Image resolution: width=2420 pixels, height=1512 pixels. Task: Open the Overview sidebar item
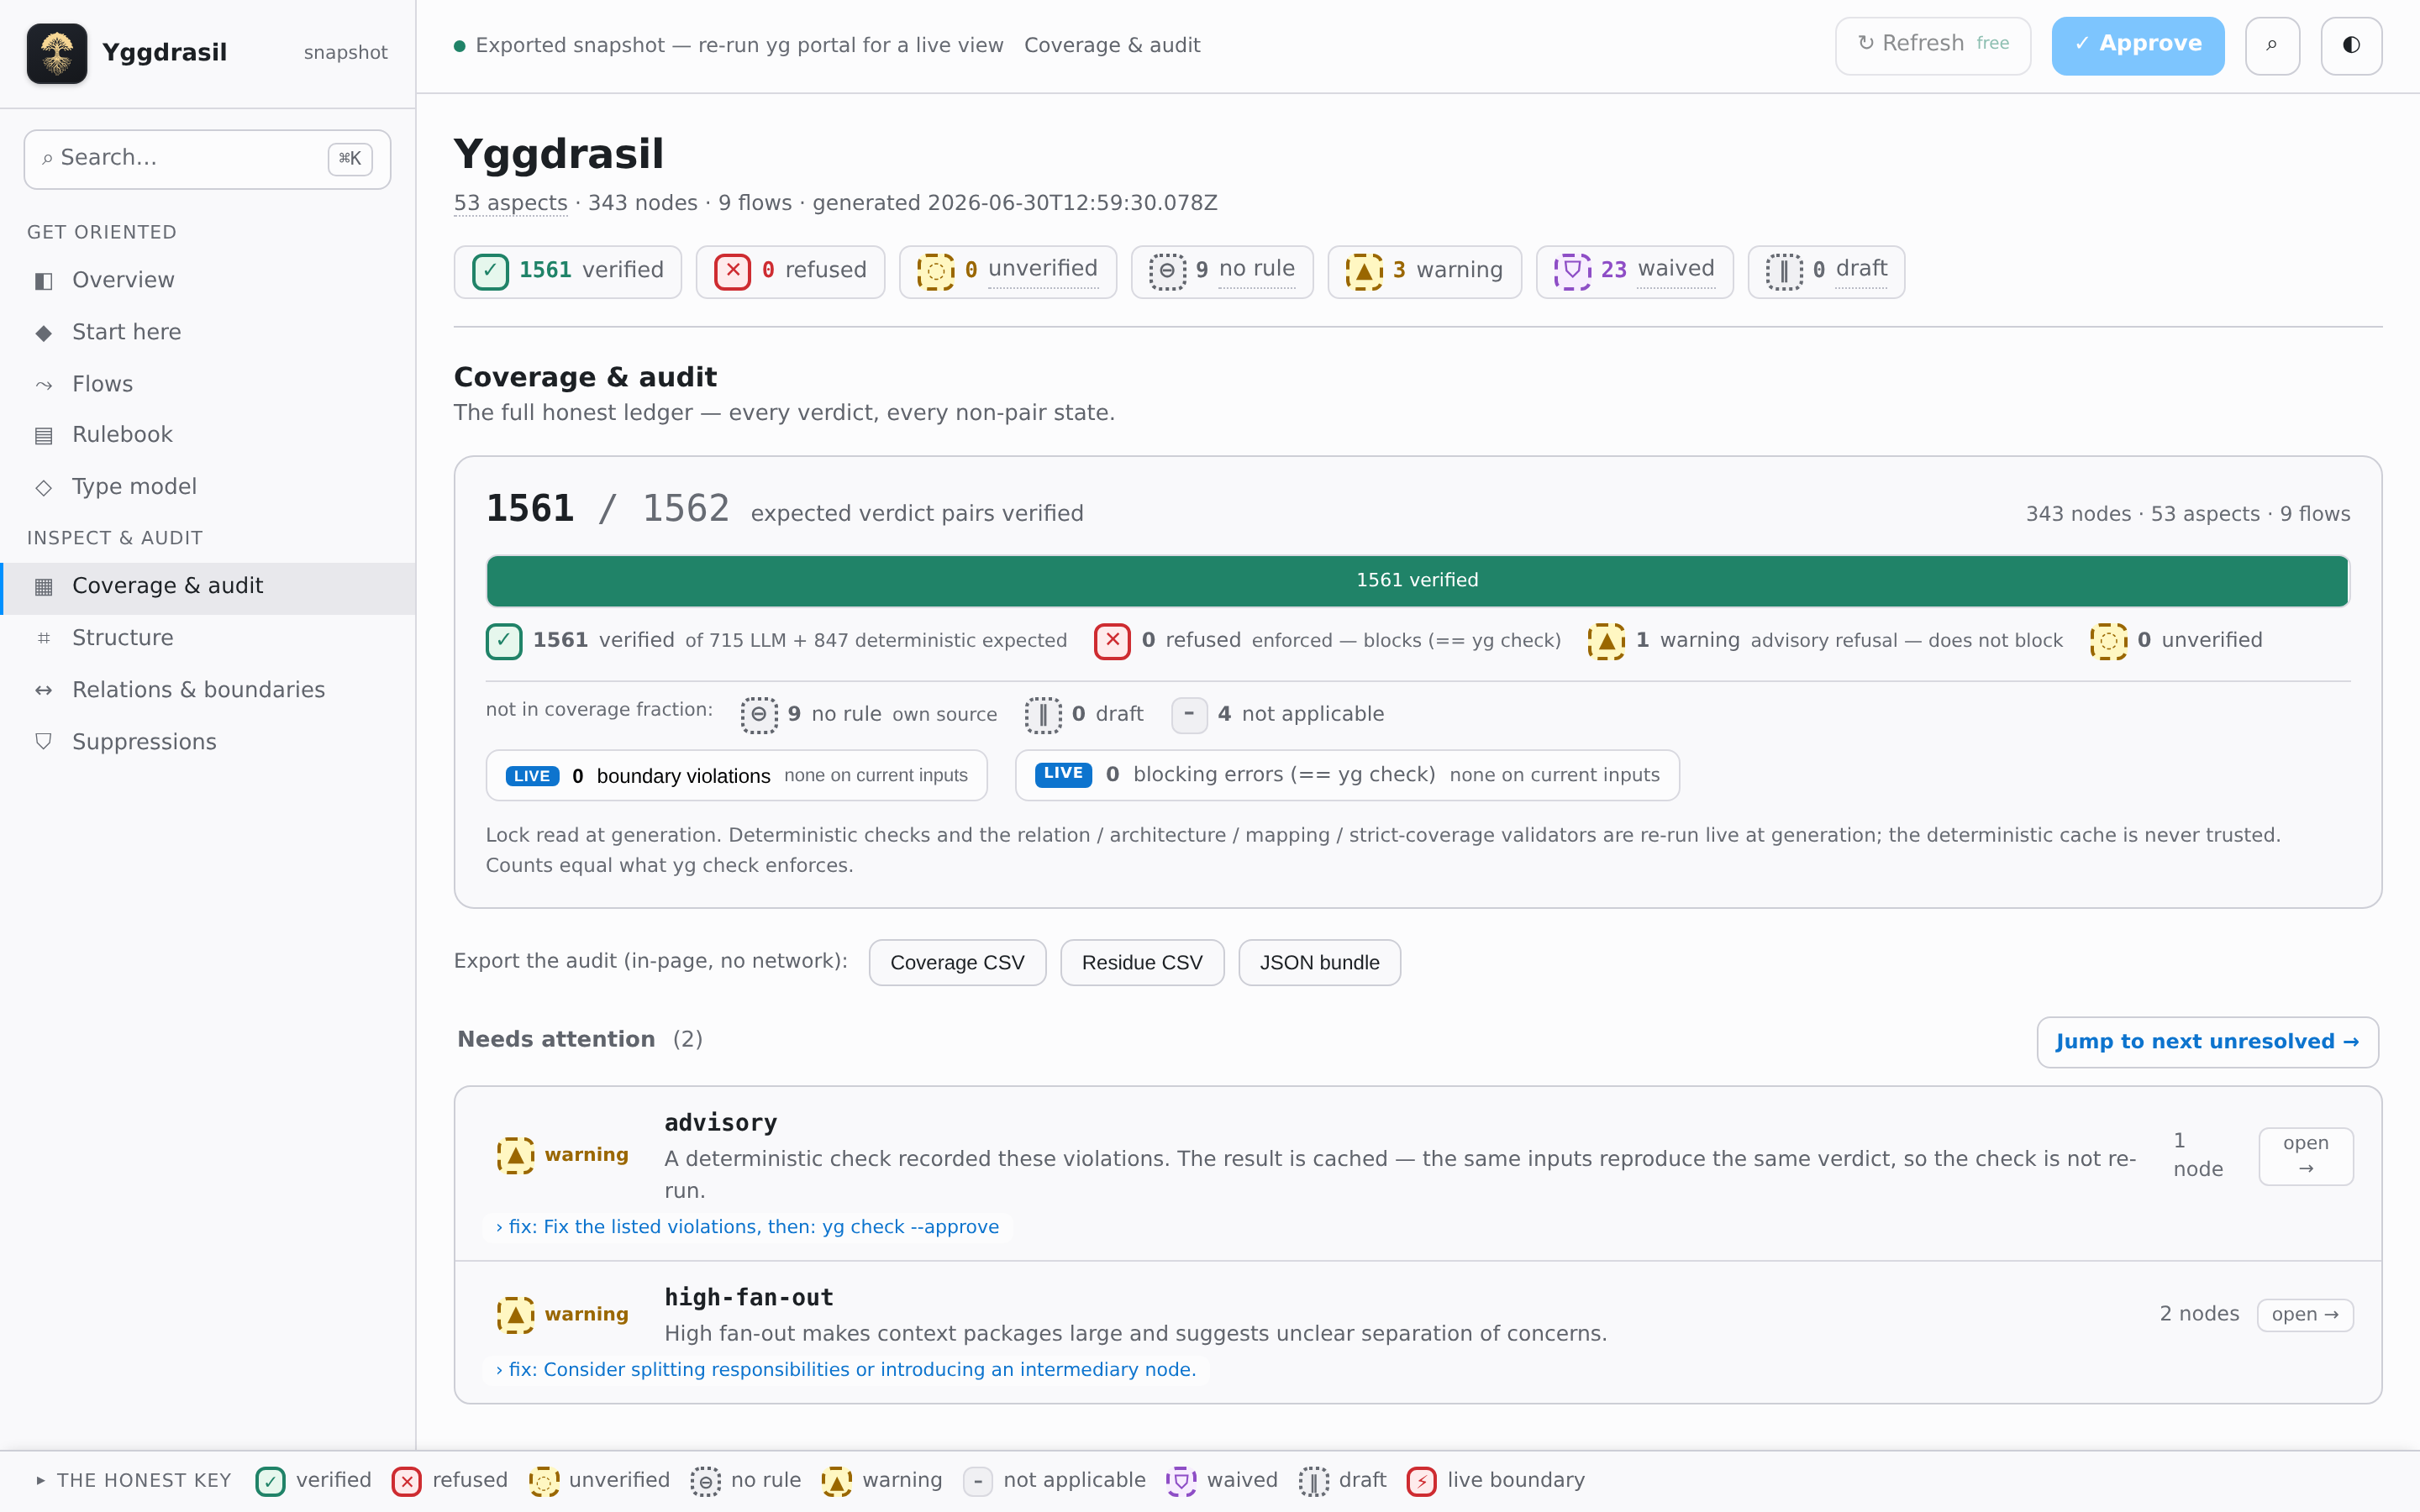[208, 280]
